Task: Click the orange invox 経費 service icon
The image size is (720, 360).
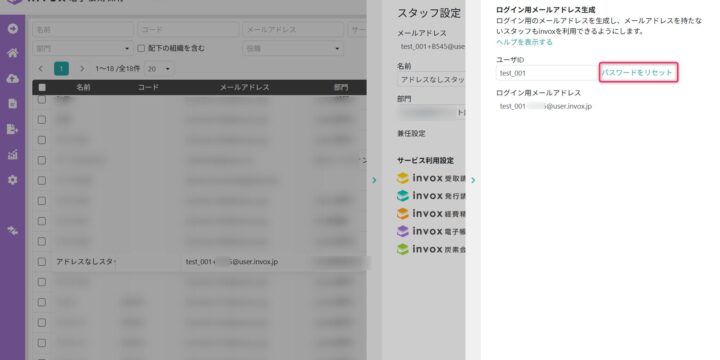Action: pyautogui.click(x=403, y=214)
